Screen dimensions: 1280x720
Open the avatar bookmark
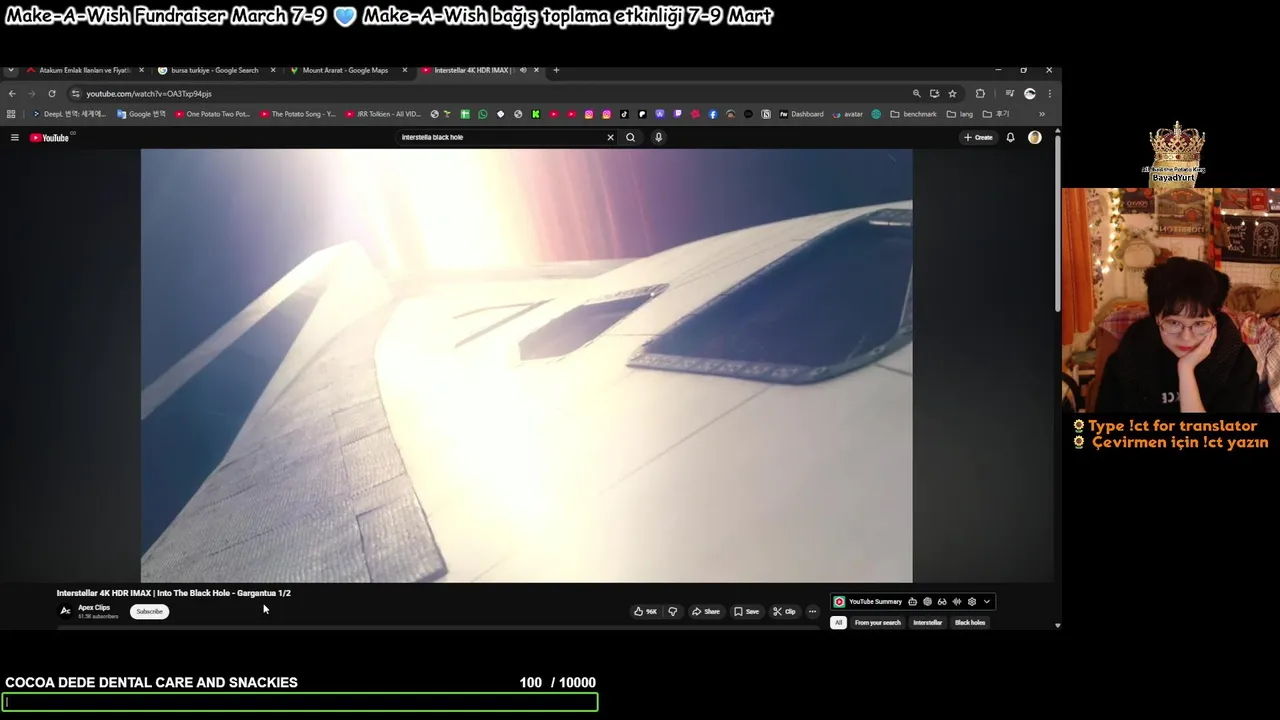[x=847, y=114]
